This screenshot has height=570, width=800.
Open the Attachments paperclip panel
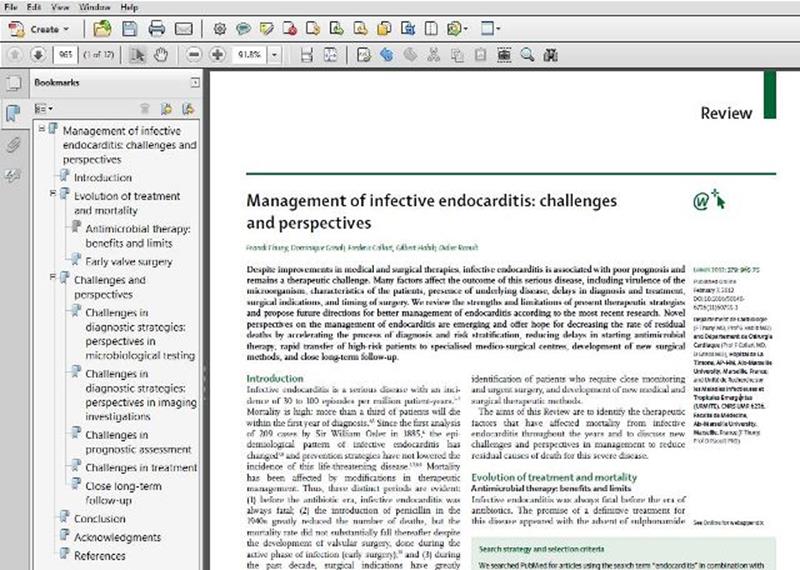pyautogui.click(x=13, y=145)
